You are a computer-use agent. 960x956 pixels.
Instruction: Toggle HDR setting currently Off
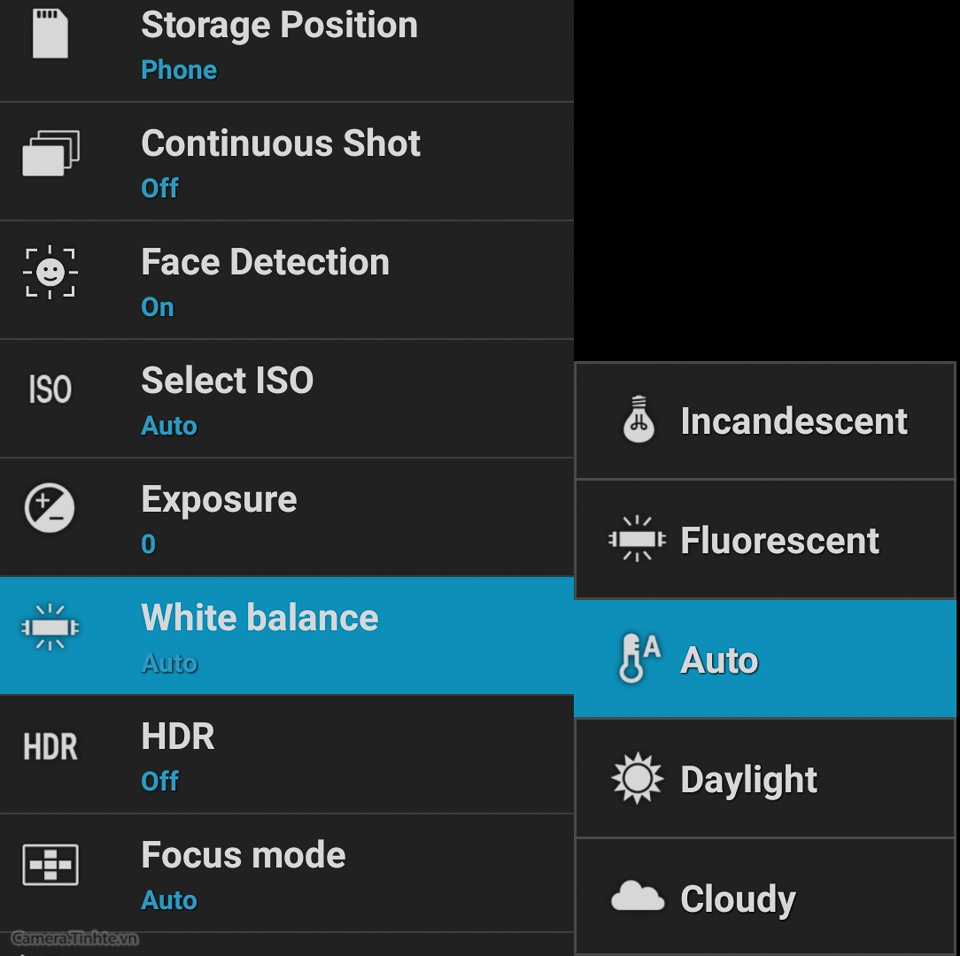click(287, 755)
